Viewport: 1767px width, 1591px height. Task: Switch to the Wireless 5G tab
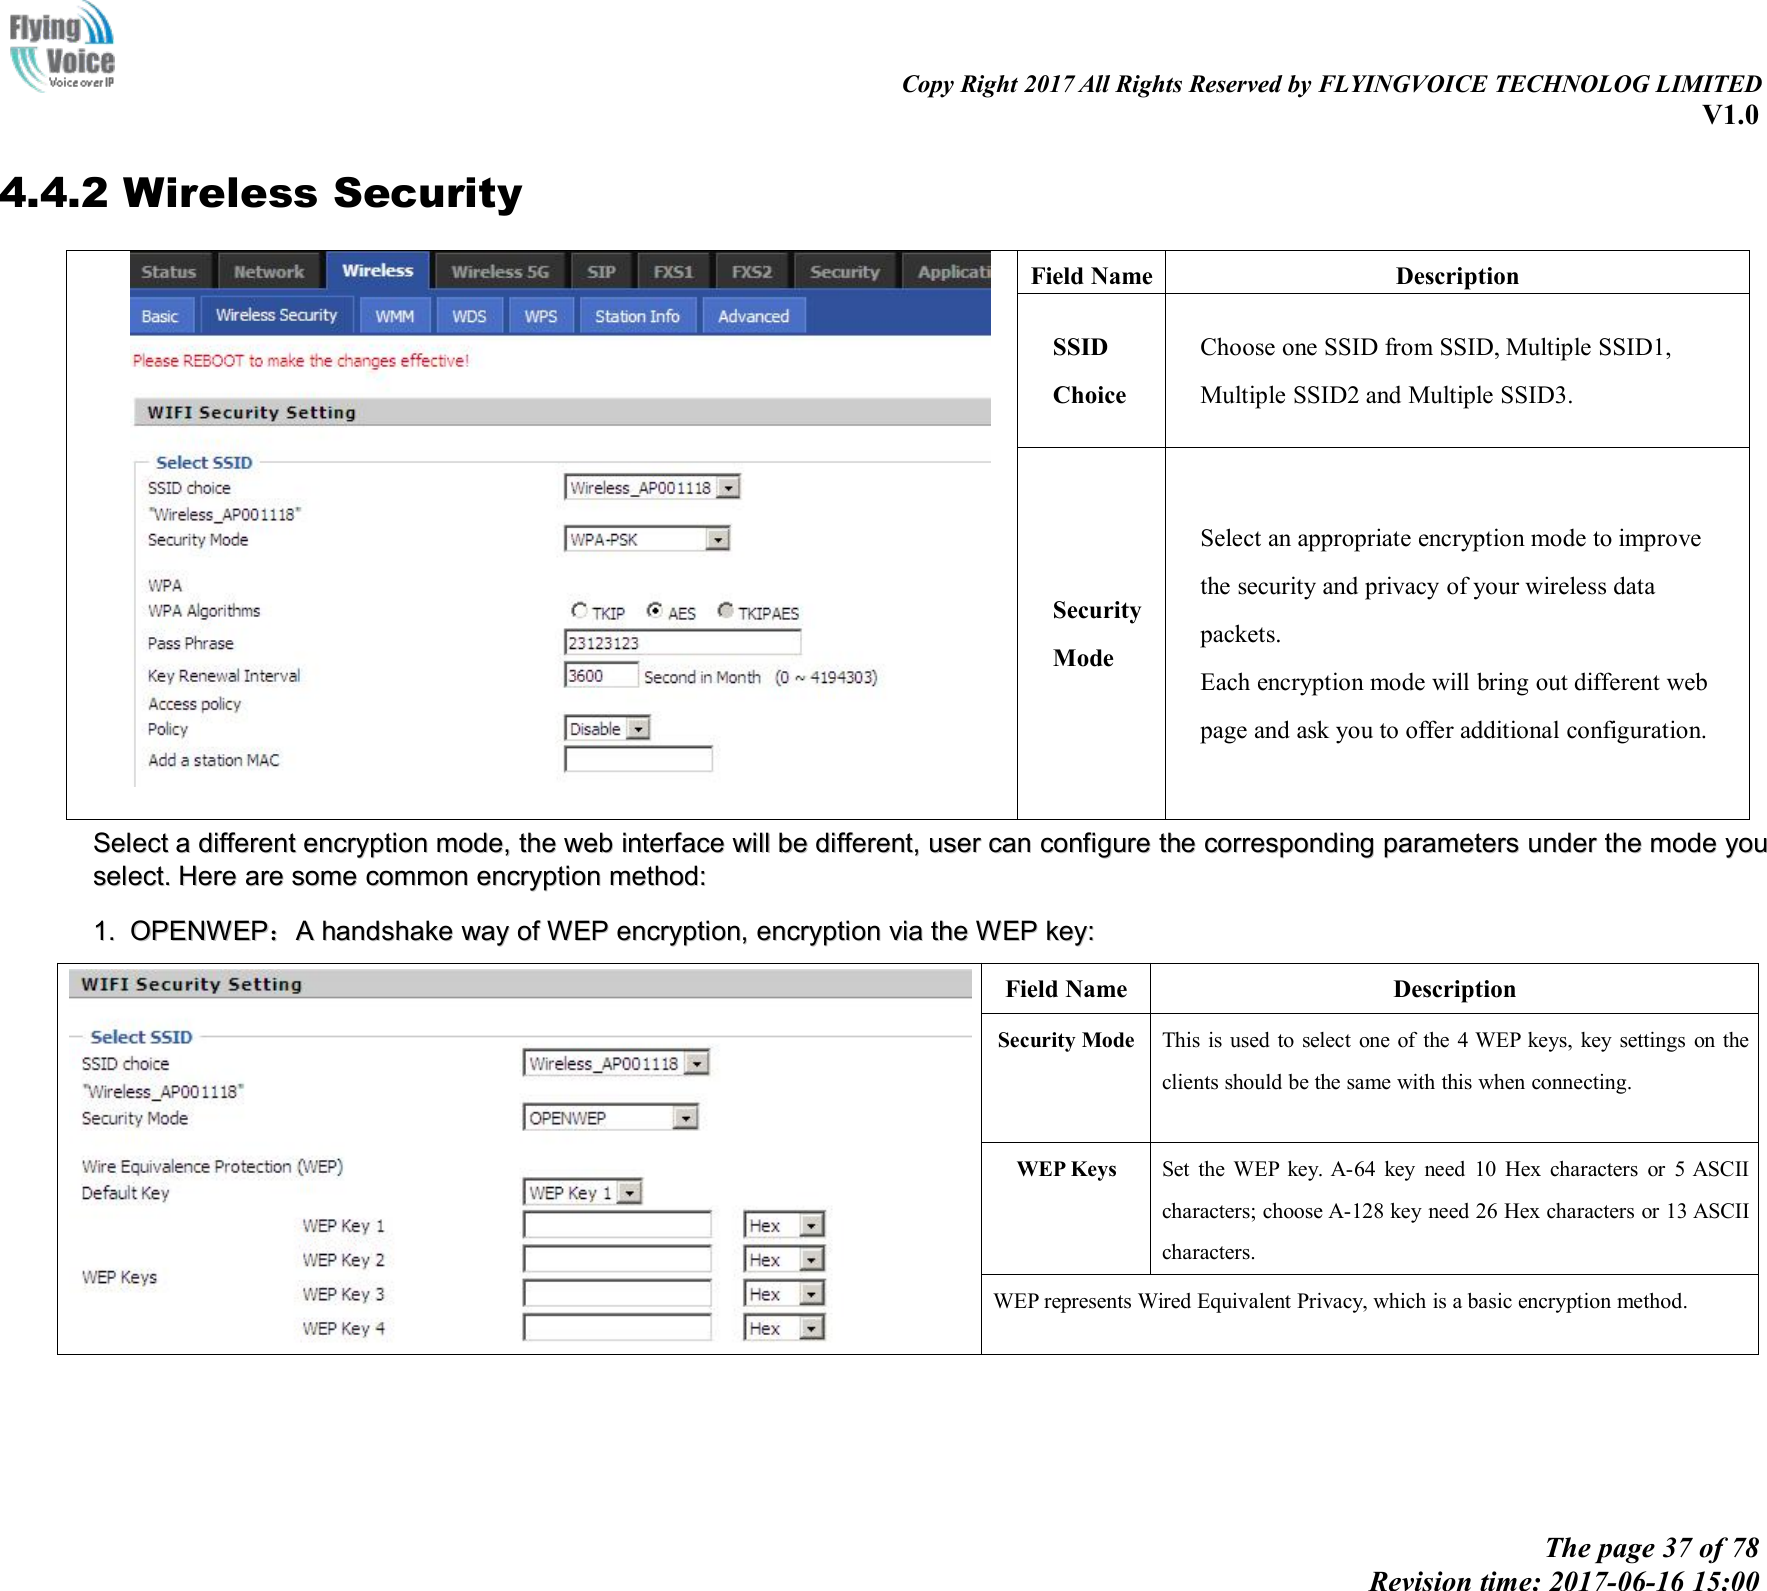[498, 271]
